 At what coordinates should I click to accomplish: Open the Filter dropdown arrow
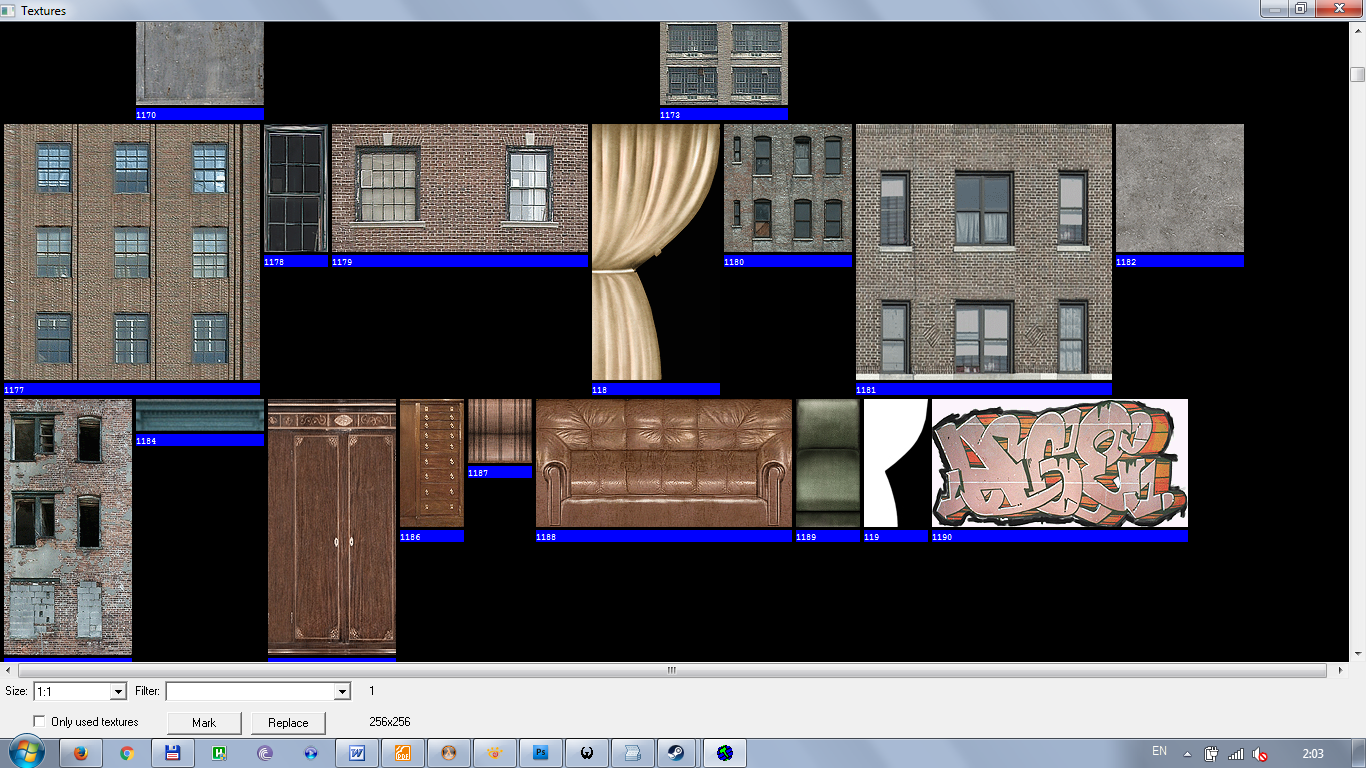[342, 691]
